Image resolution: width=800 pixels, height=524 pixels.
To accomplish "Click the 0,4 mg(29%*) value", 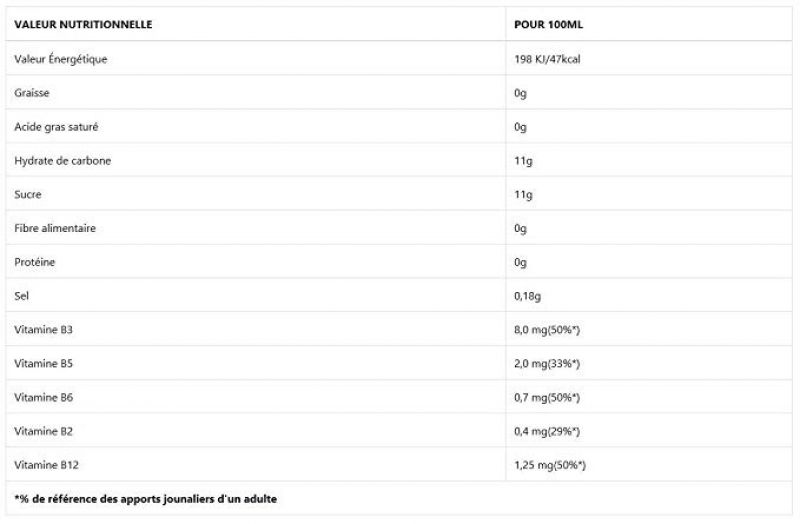I will point(547,431).
